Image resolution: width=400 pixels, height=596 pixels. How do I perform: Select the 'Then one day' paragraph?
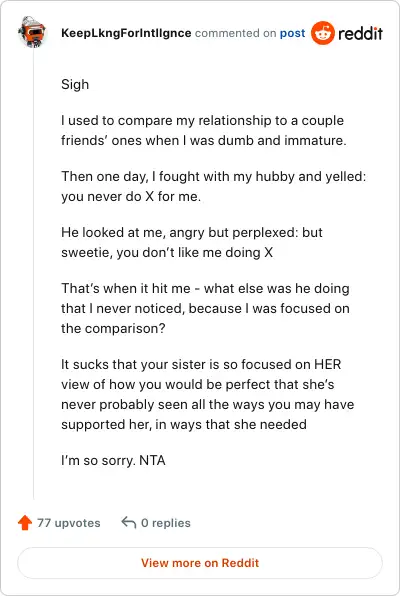(213, 186)
